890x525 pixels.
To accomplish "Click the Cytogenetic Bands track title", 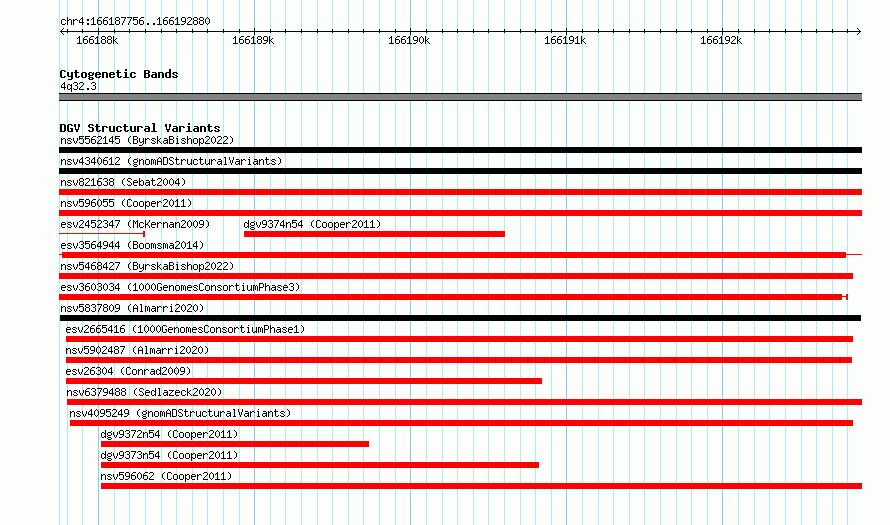I will (x=119, y=74).
